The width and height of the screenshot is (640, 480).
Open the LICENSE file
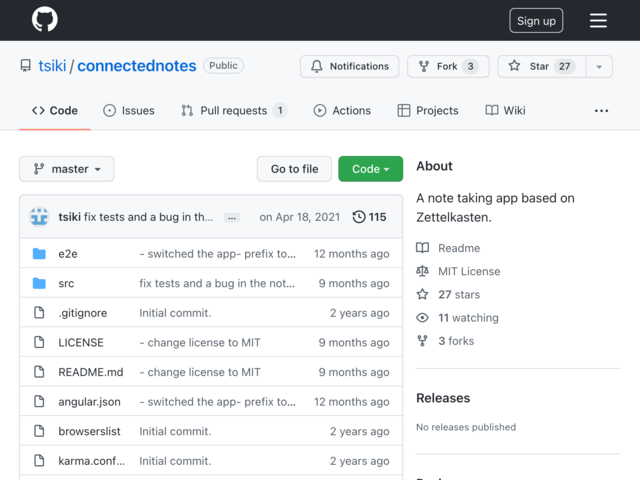tap(81, 342)
